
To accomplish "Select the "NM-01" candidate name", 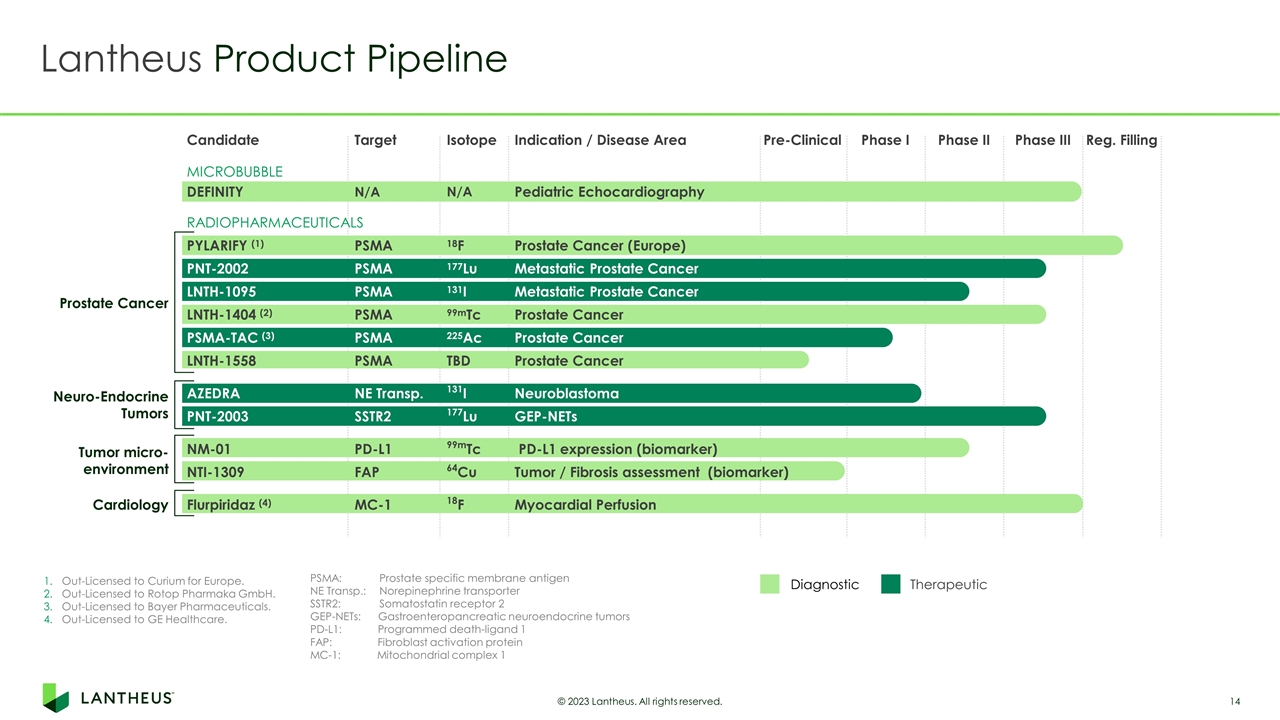I will click(209, 450).
